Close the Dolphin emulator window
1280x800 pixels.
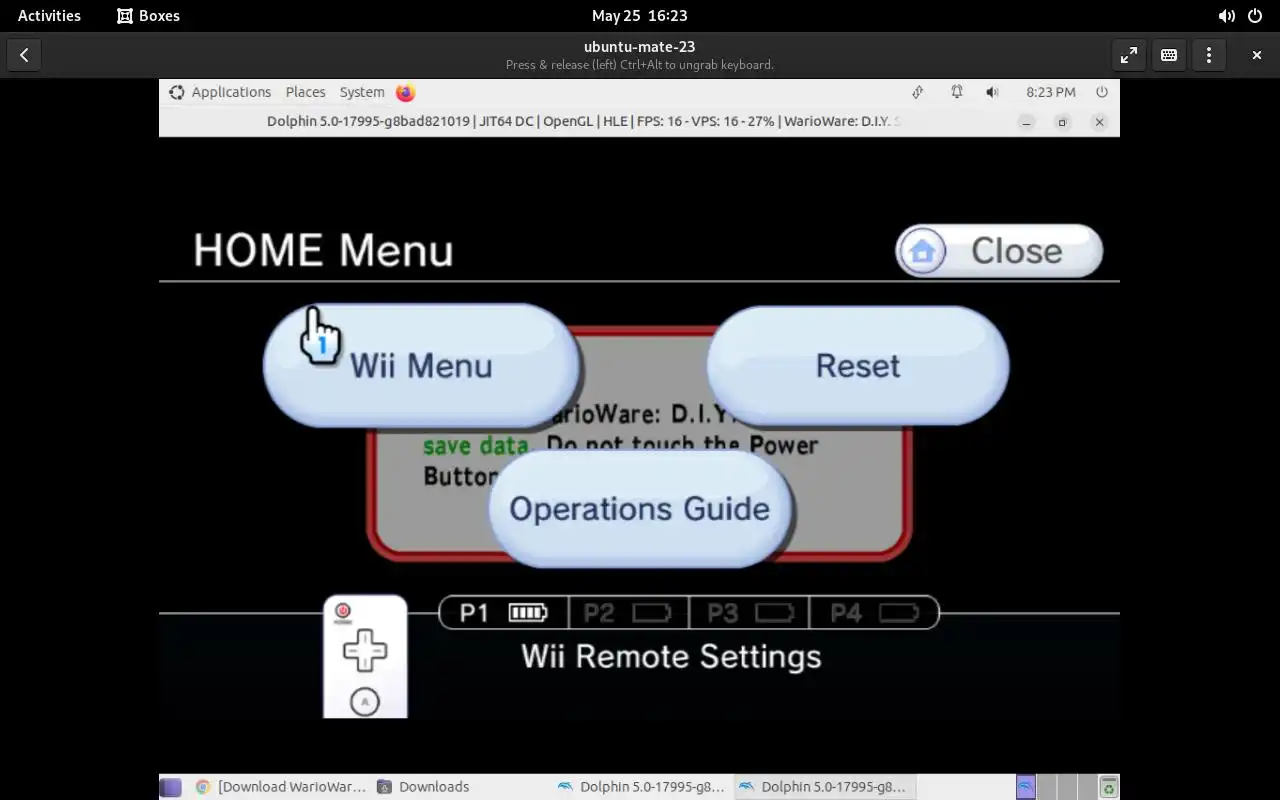click(x=1099, y=122)
